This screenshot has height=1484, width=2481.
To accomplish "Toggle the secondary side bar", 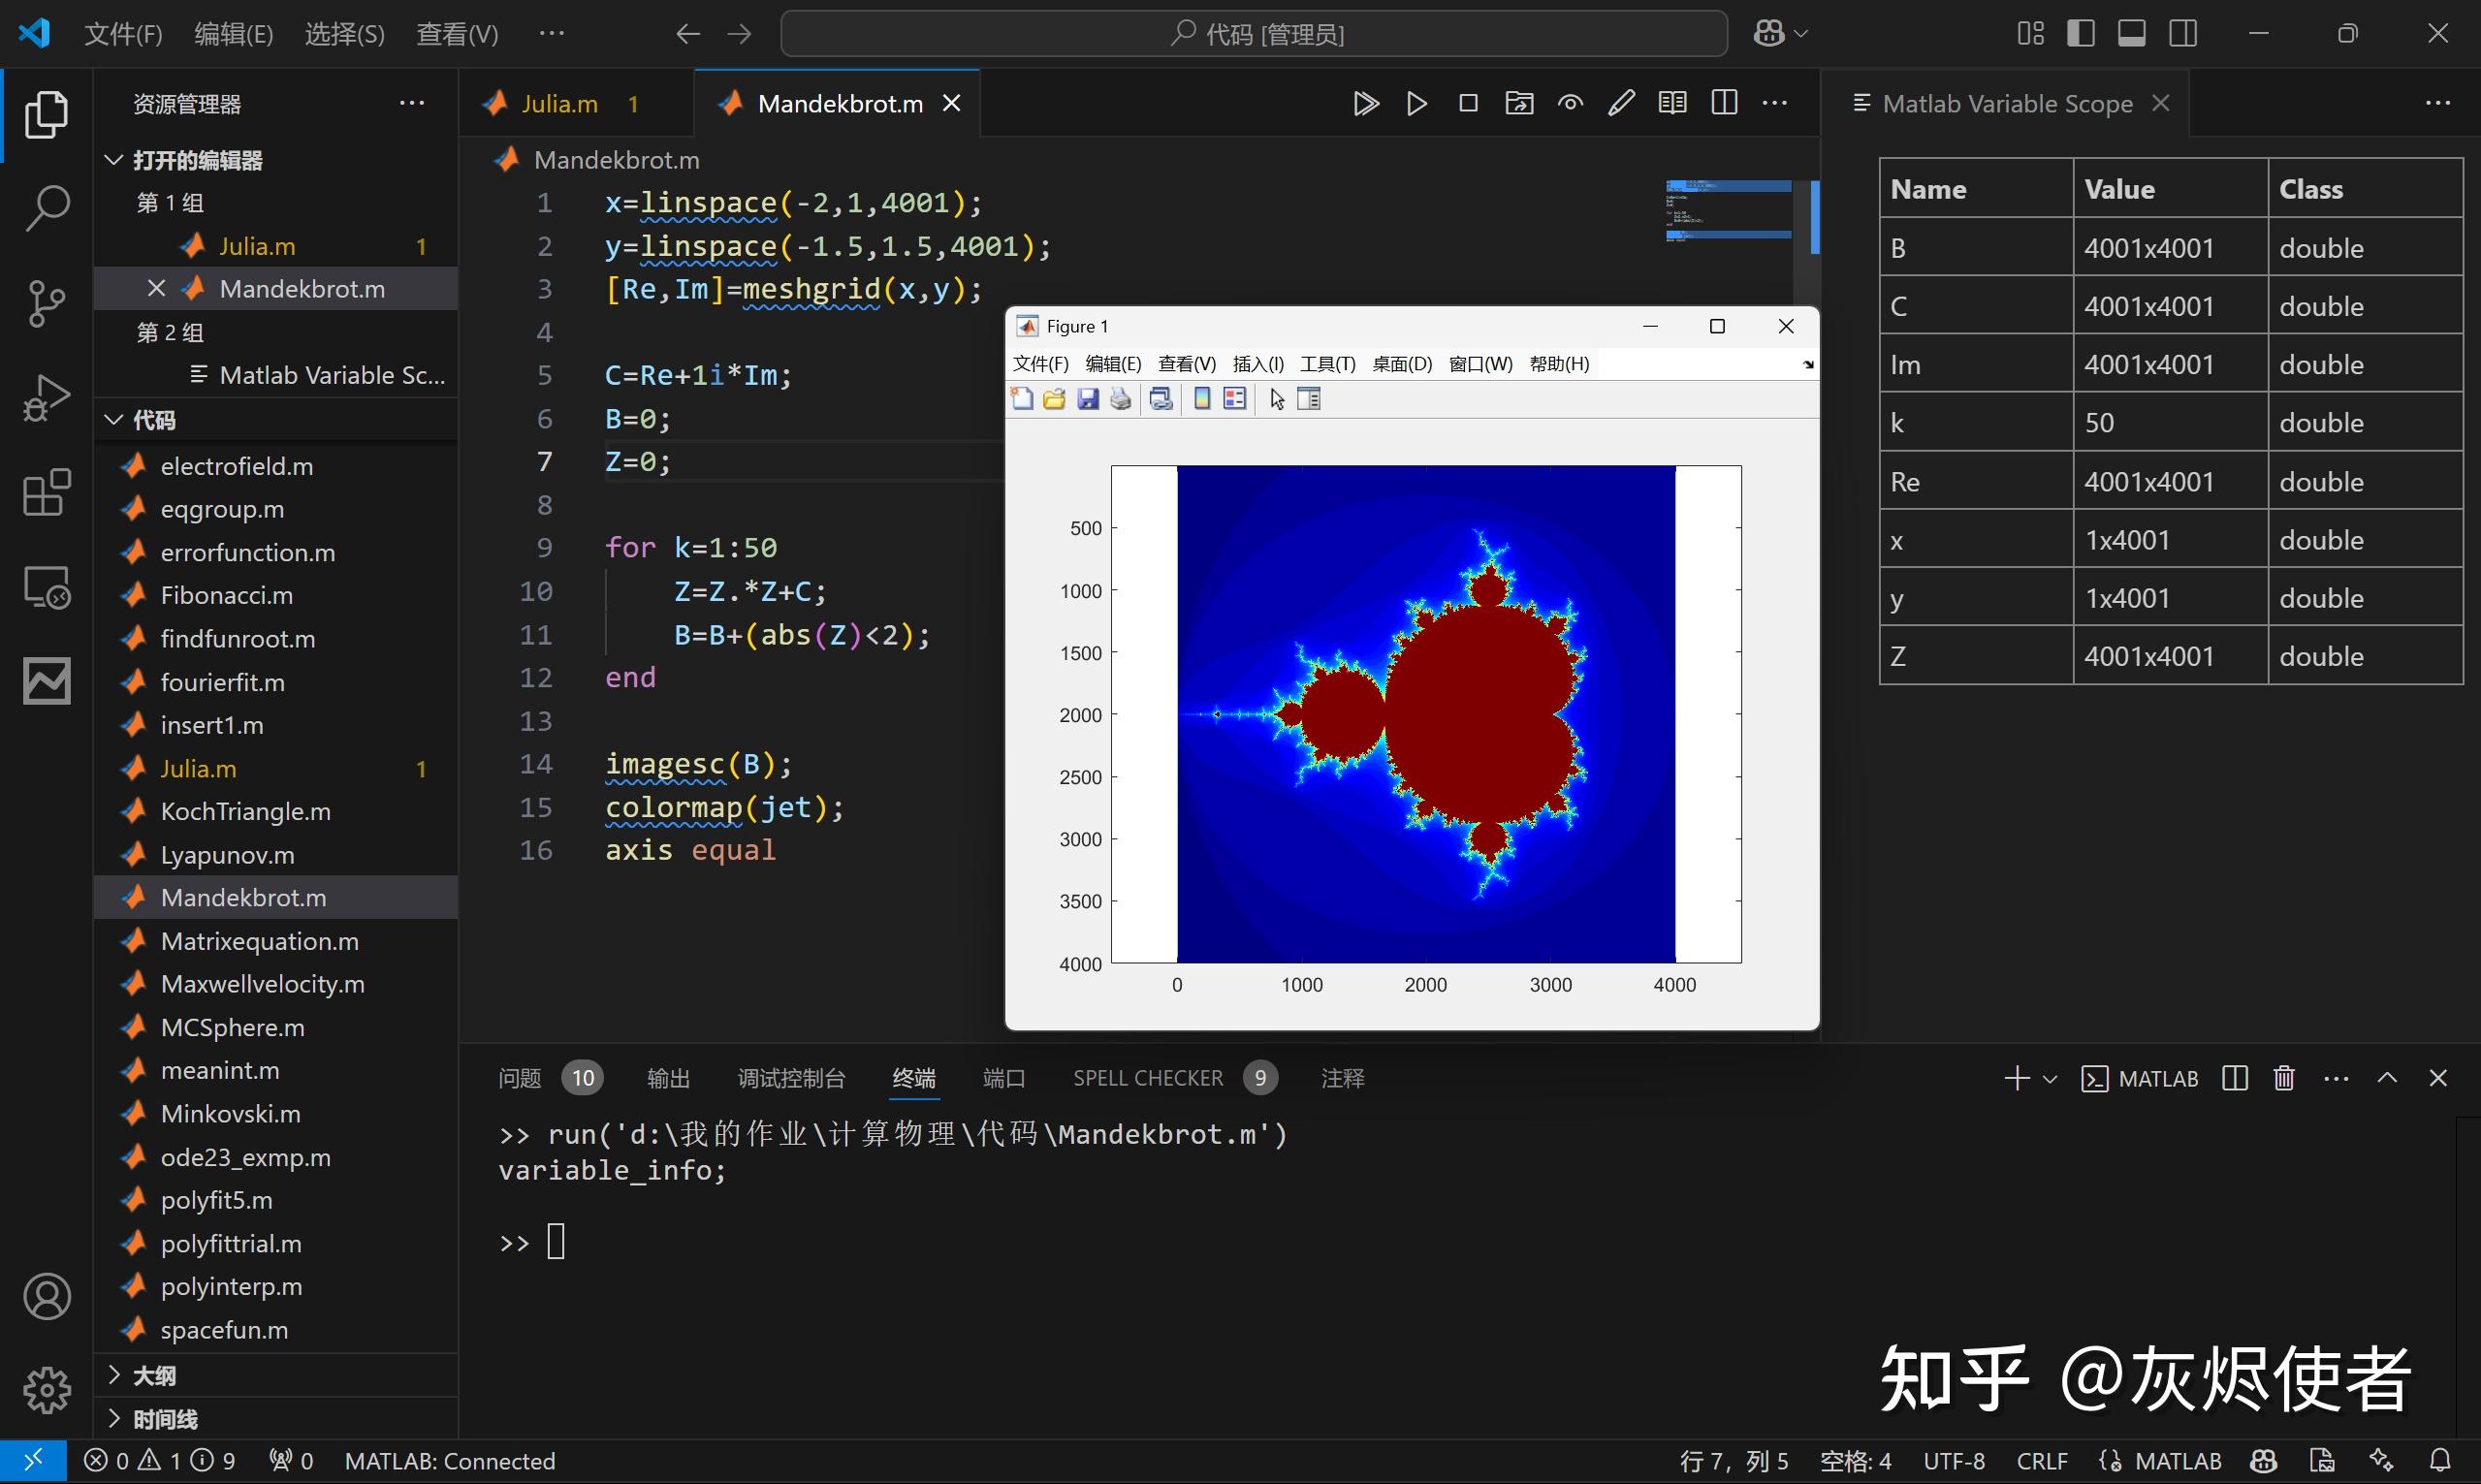I will pyautogui.click(x=2183, y=32).
